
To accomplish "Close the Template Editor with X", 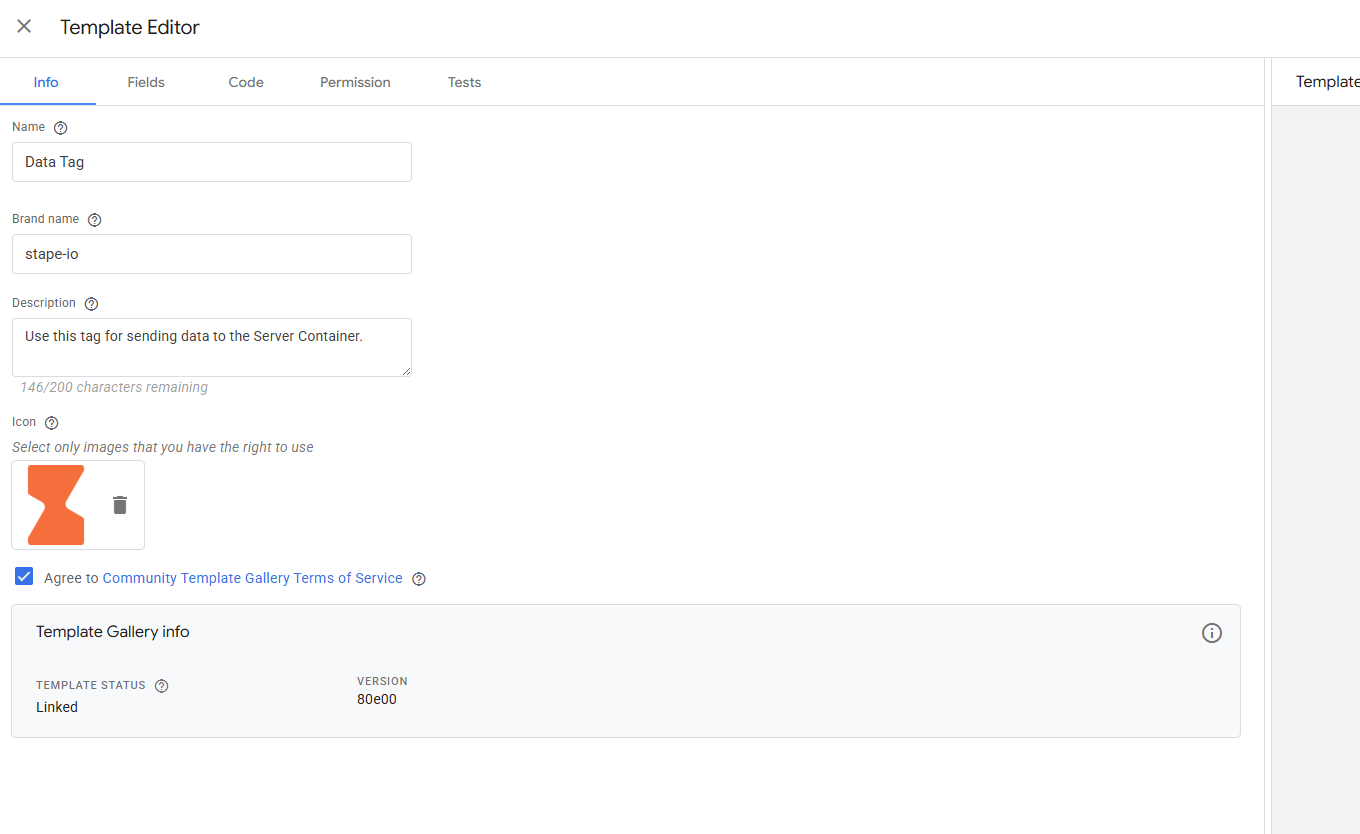I will click(x=24, y=27).
